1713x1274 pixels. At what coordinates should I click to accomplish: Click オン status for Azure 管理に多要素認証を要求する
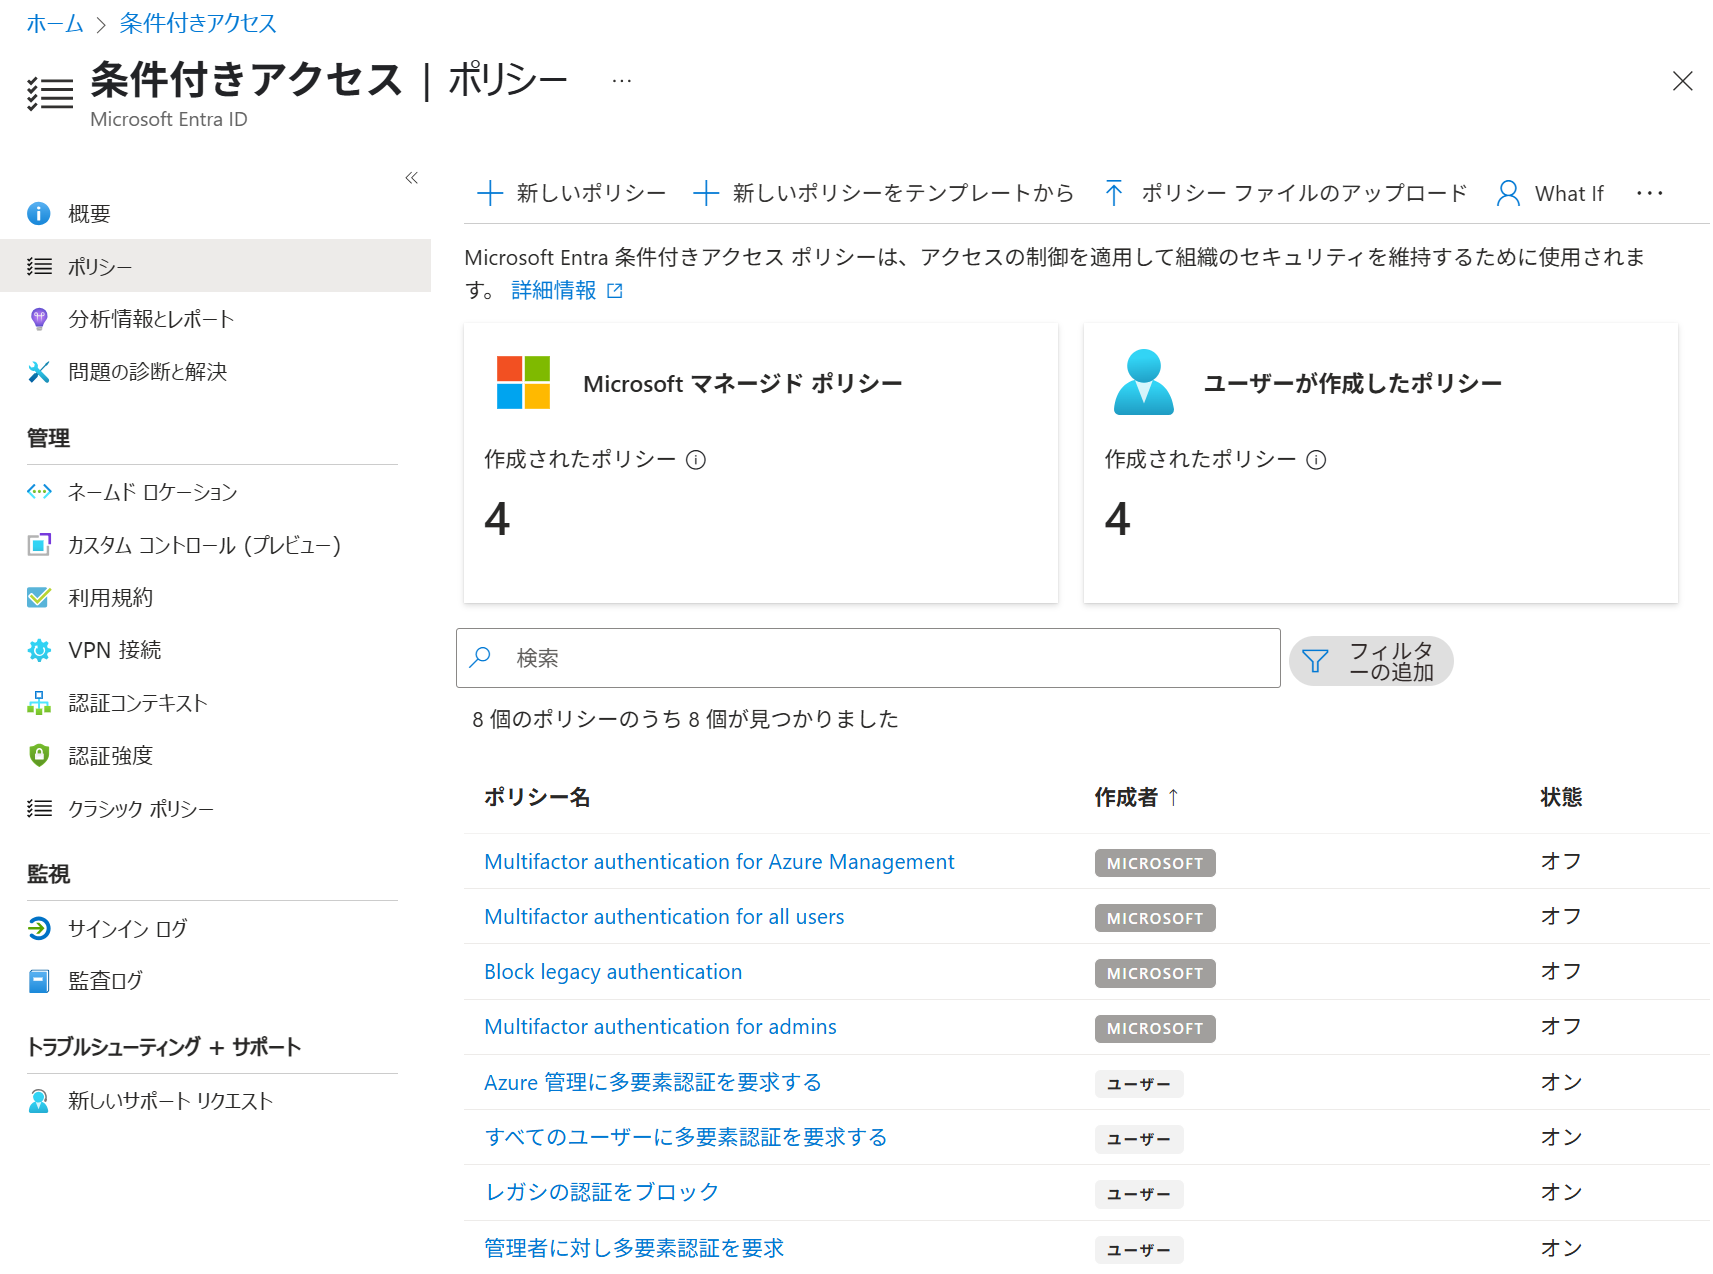[1561, 1082]
